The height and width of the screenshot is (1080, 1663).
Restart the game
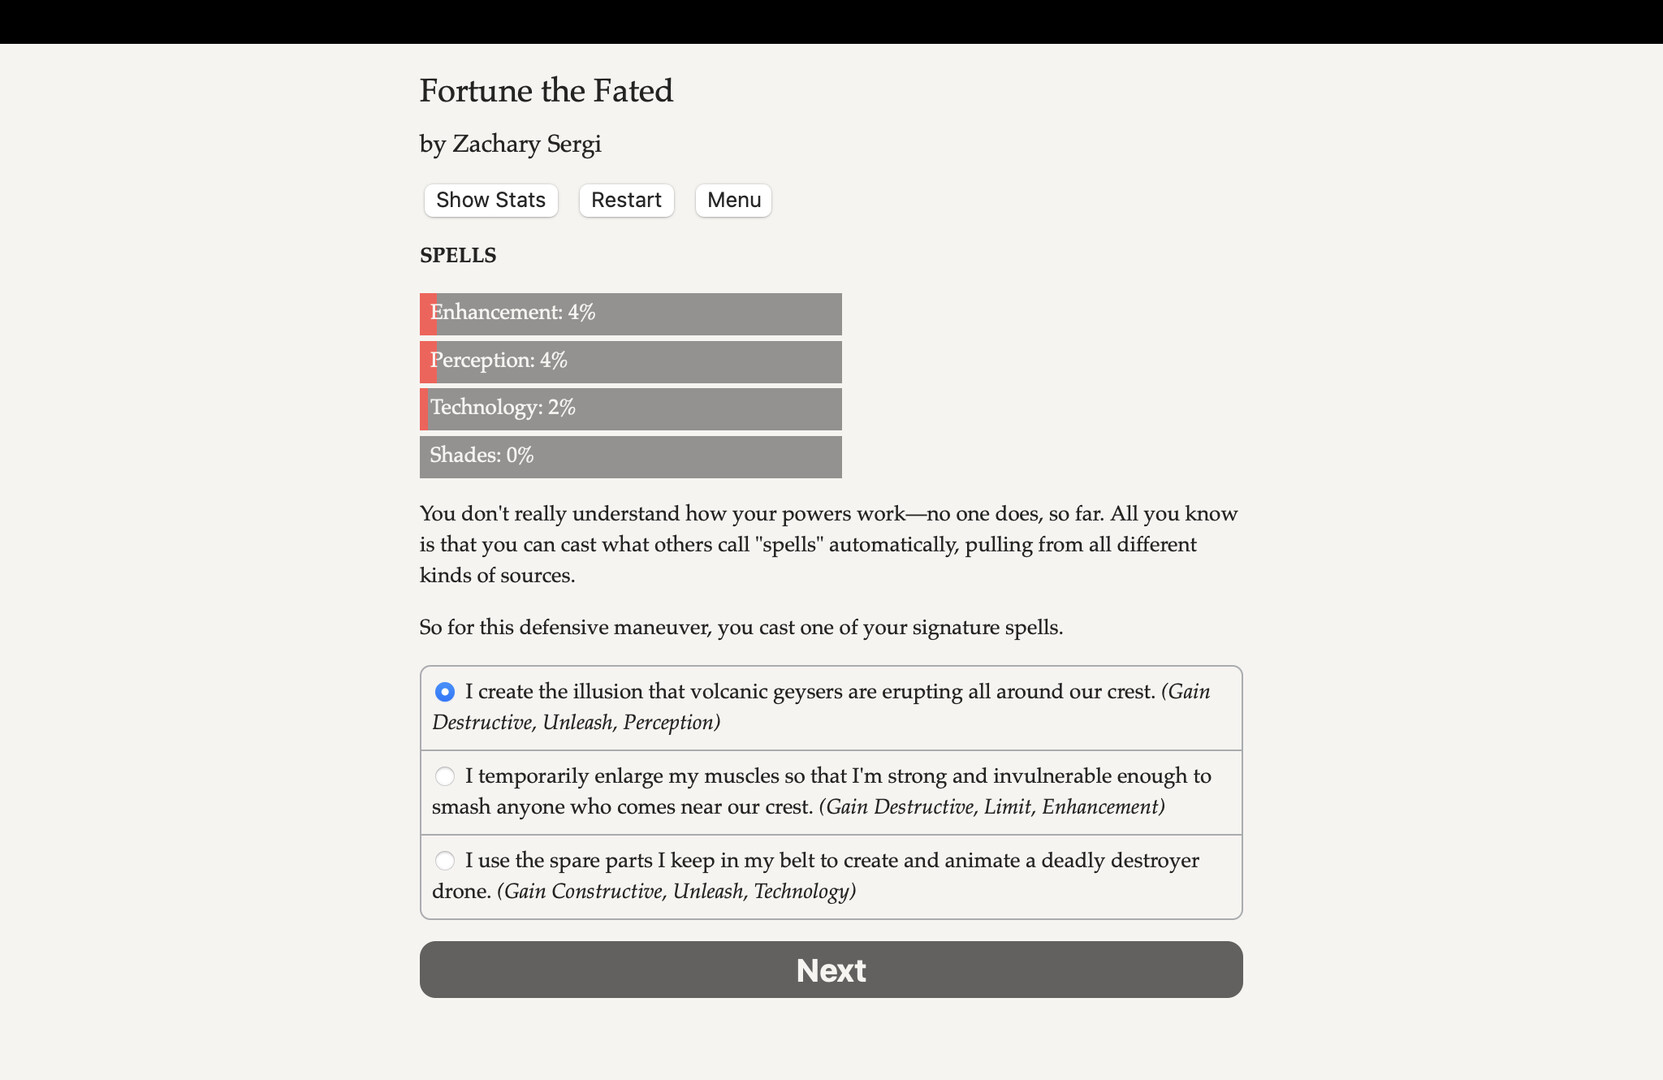pyautogui.click(x=626, y=200)
